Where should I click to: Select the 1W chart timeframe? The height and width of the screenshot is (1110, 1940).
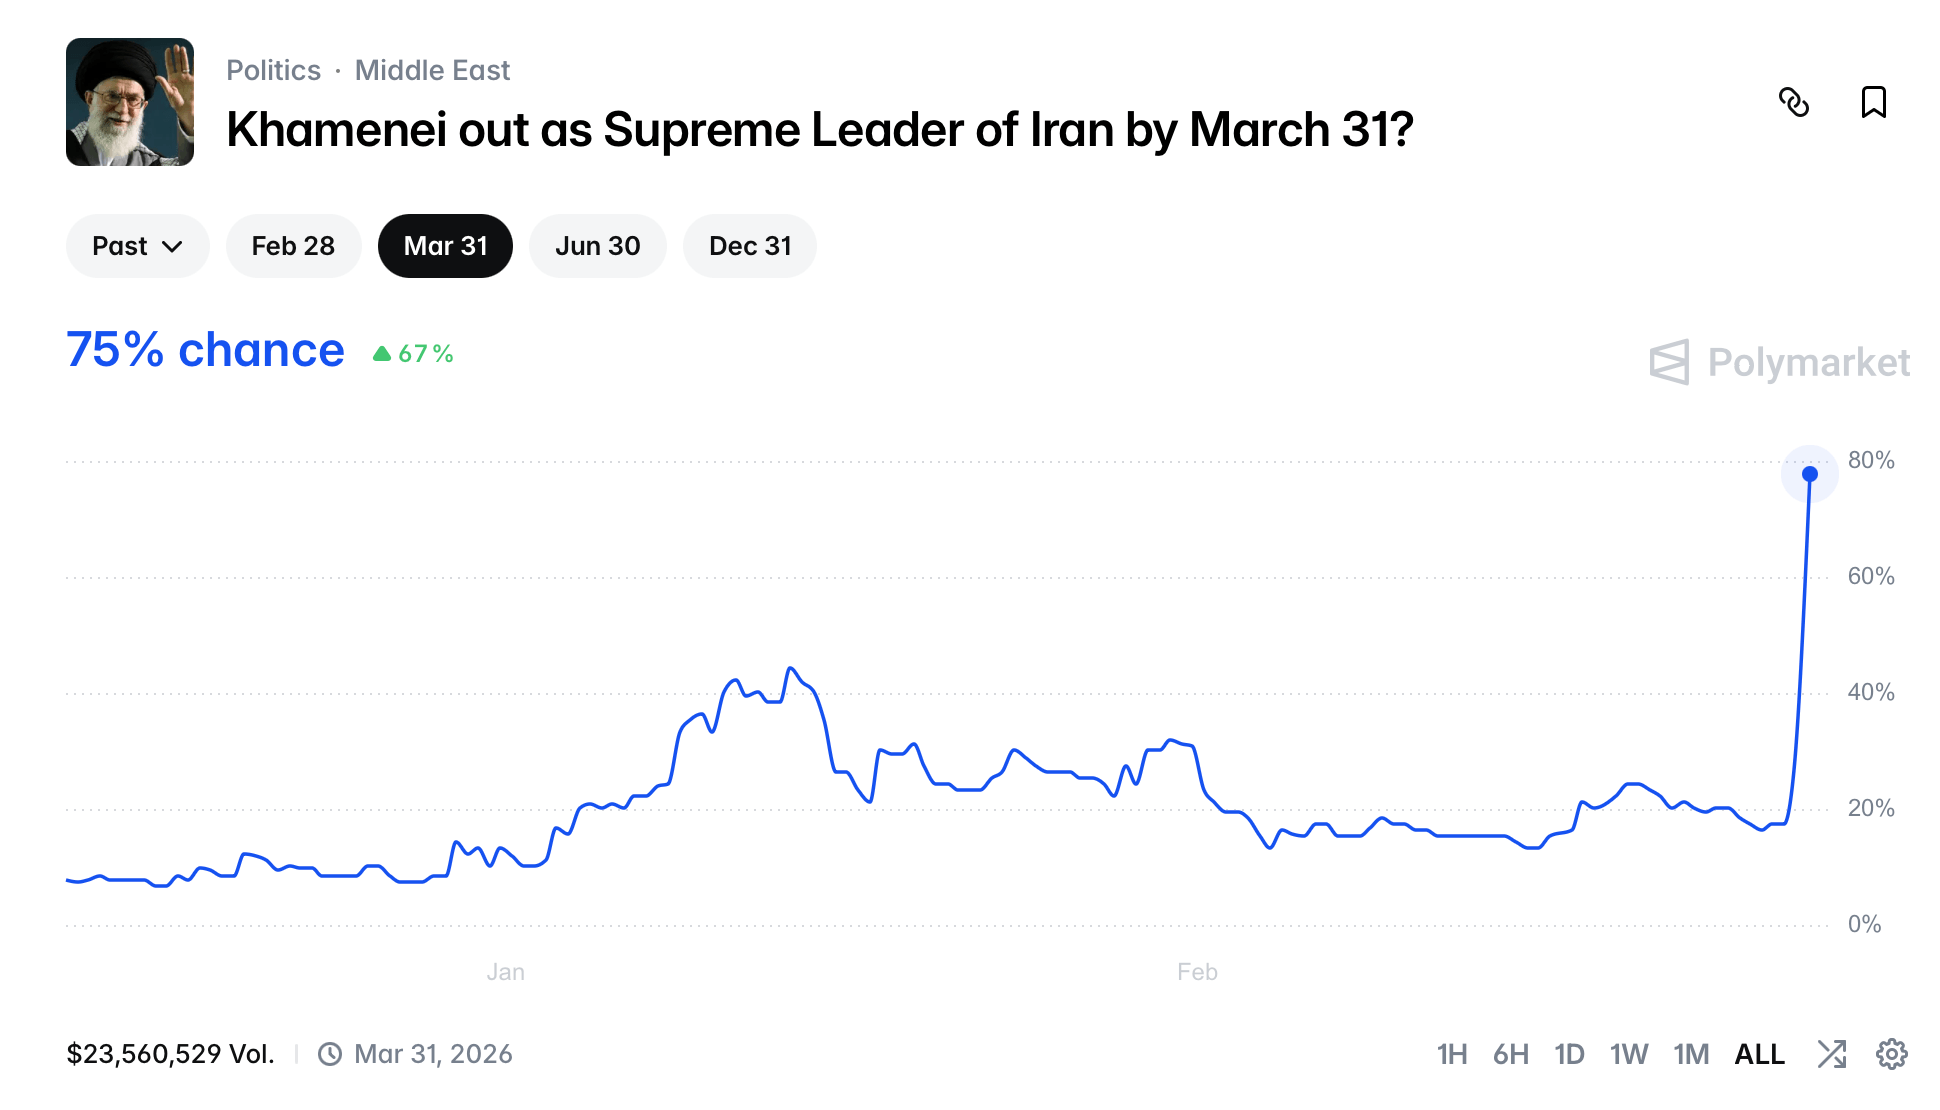point(1630,1053)
